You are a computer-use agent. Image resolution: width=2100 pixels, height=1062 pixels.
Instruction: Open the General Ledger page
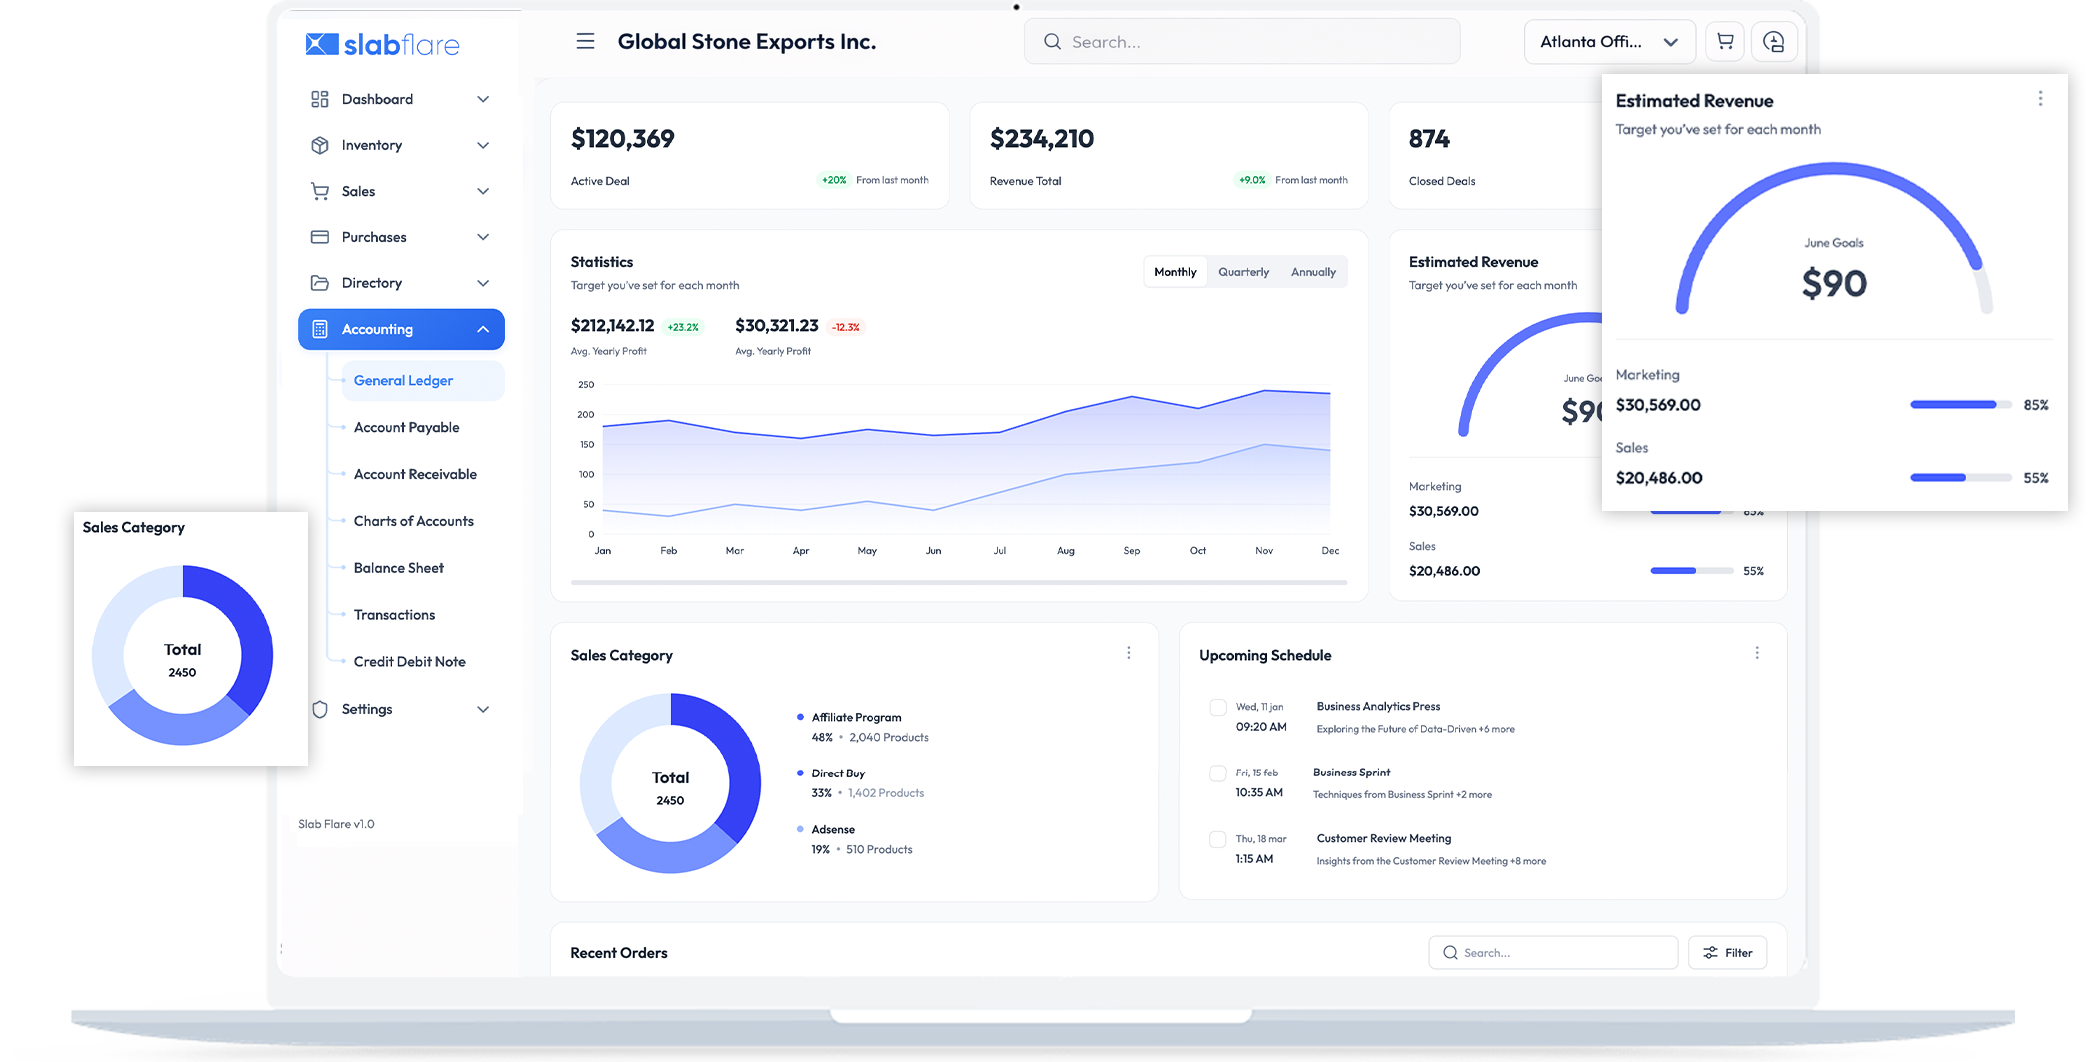(x=403, y=380)
